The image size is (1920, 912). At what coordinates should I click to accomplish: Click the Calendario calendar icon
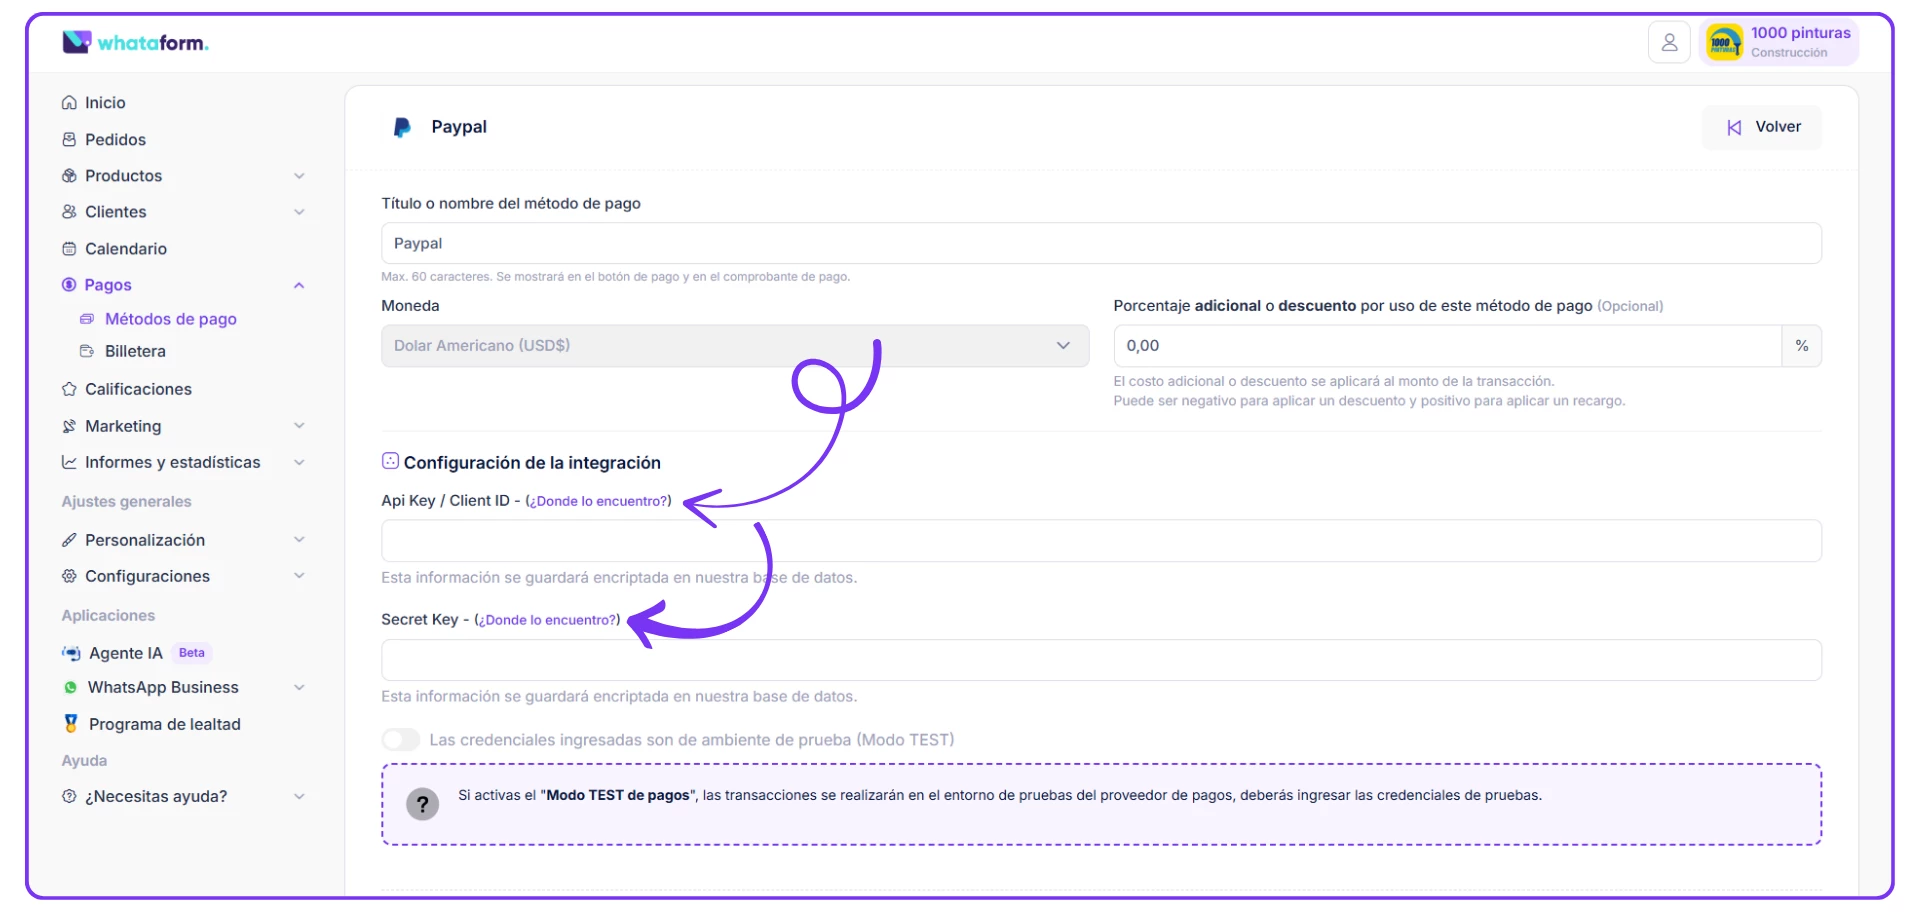[x=69, y=249]
